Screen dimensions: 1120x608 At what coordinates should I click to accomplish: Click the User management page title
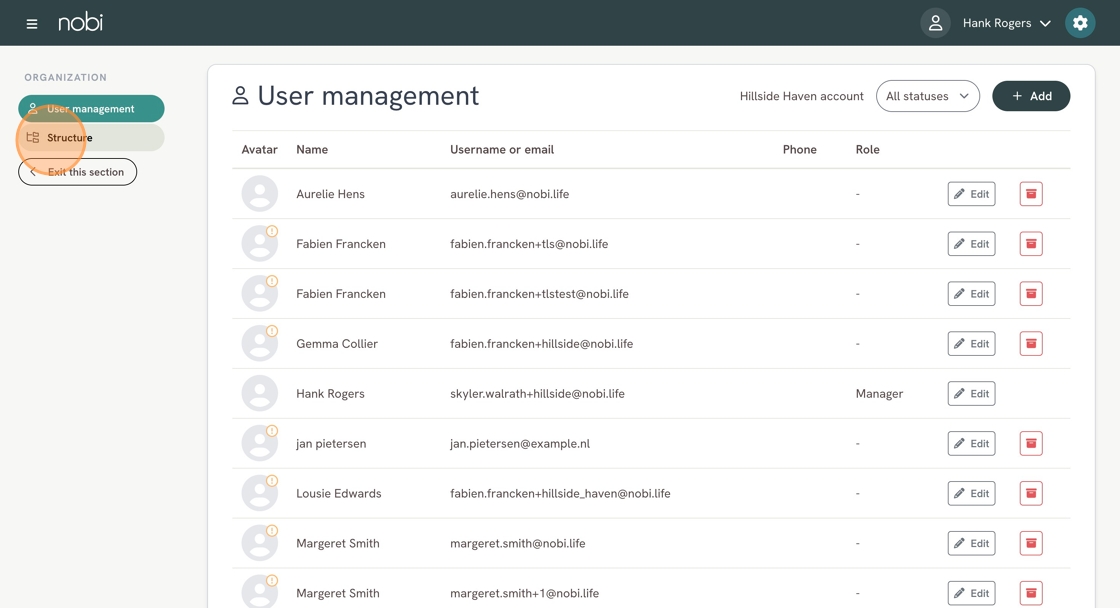pyautogui.click(x=368, y=96)
